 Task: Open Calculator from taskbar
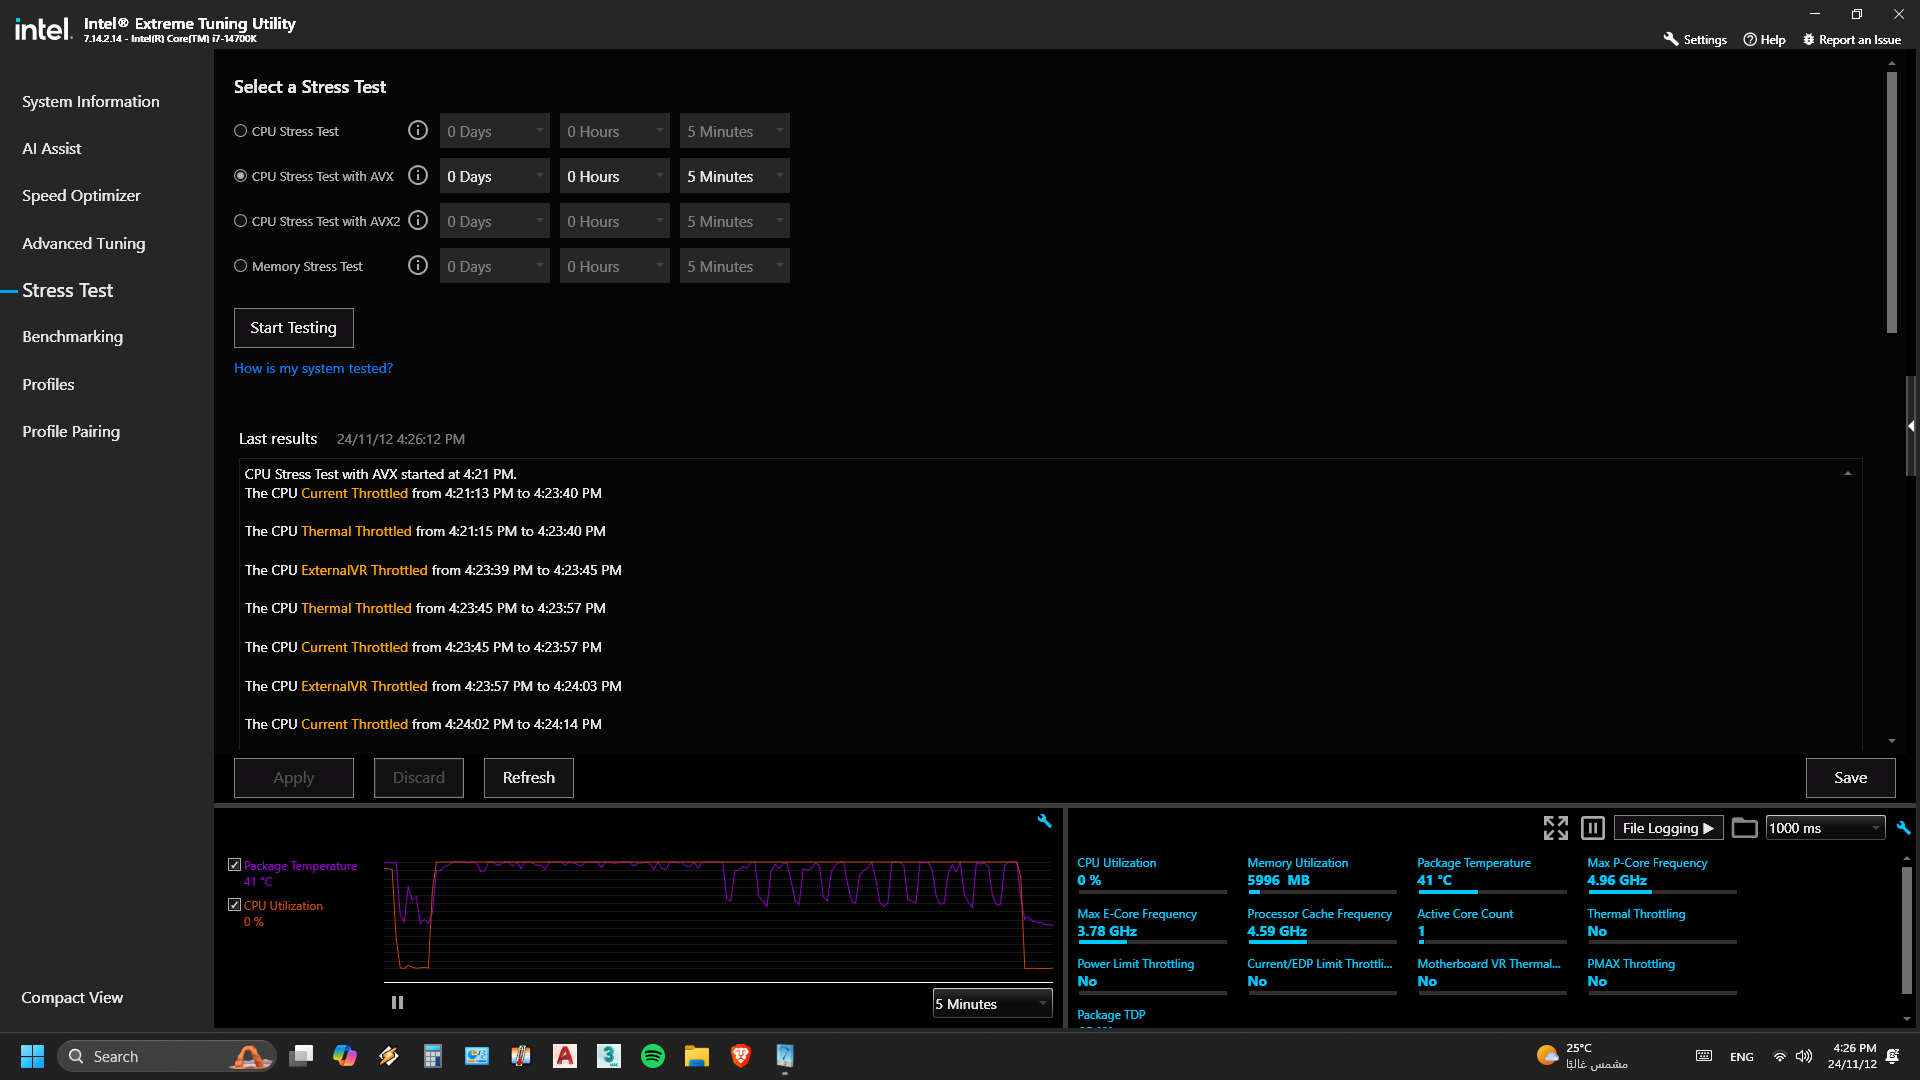coord(433,1056)
